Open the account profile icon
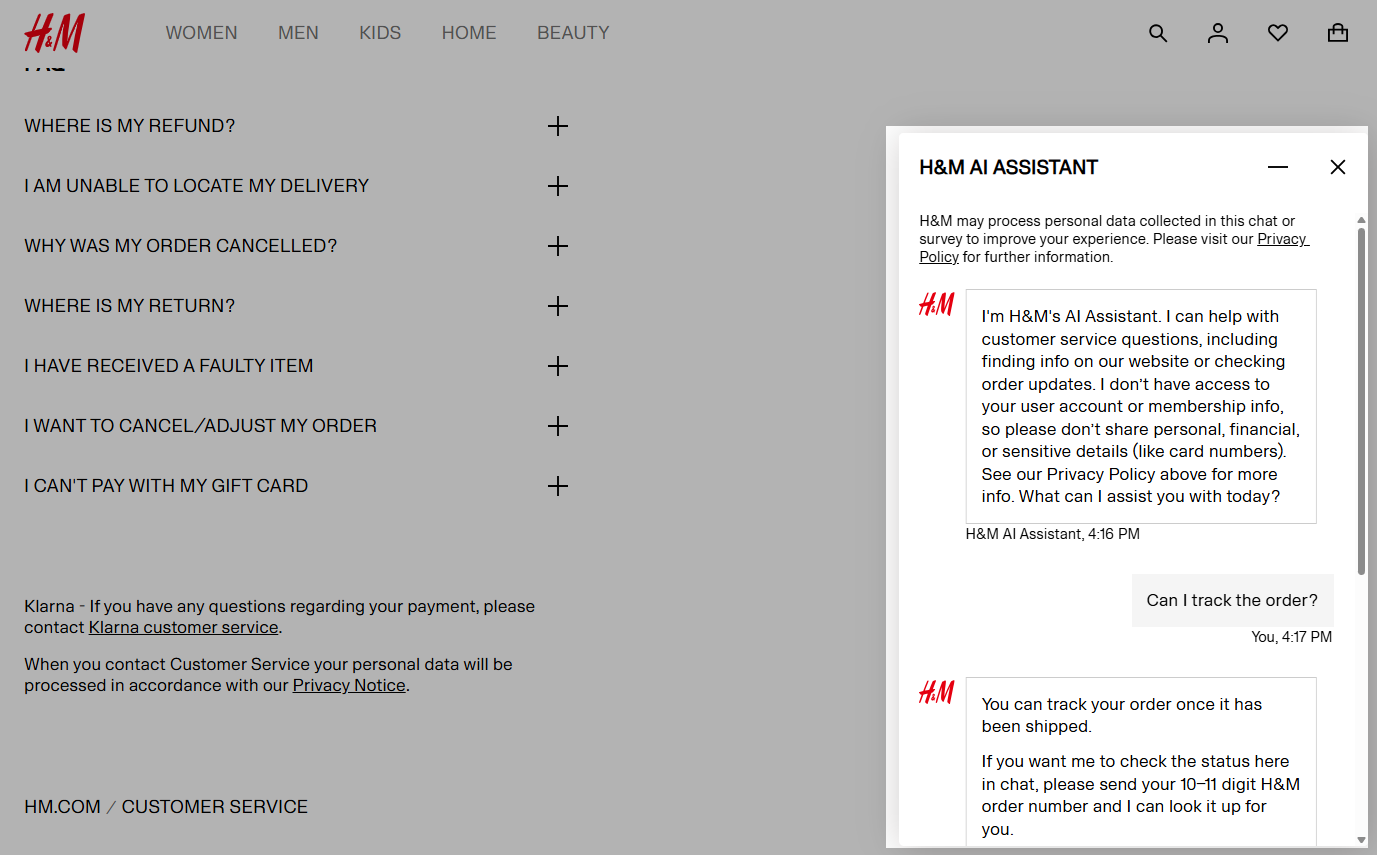Viewport: 1377px width, 855px height. [1218, 33]
